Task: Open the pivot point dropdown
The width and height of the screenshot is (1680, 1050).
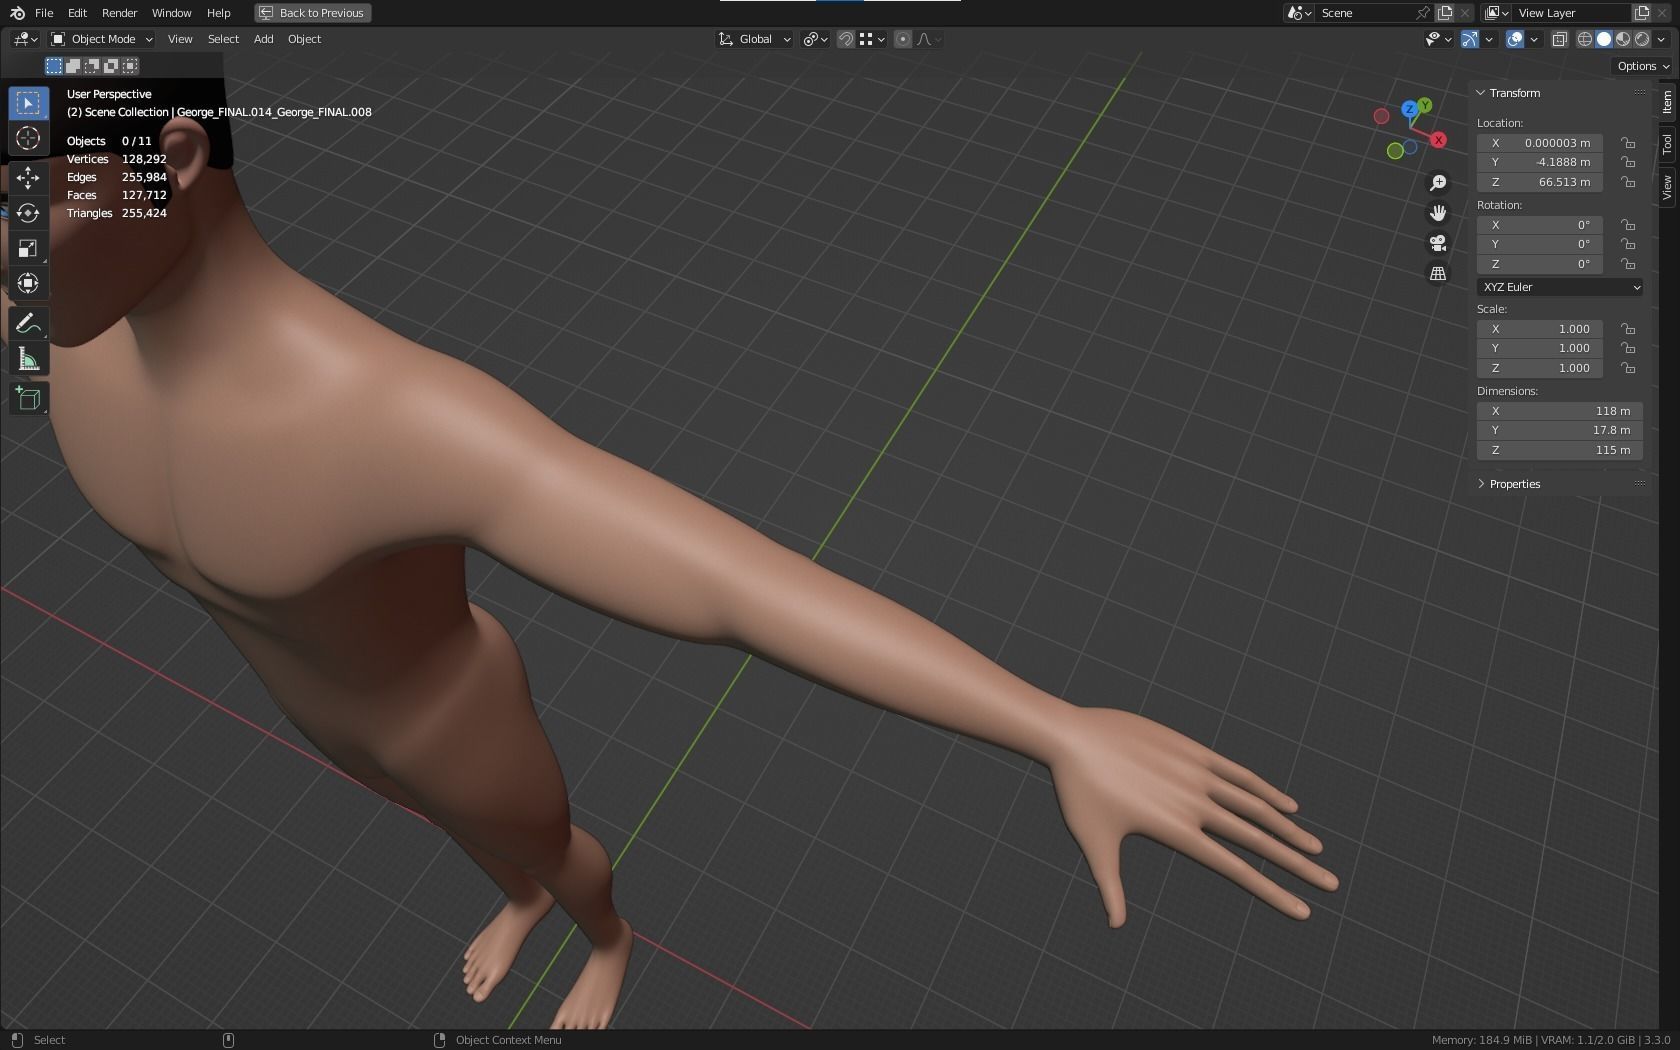Action: pyautogui.click(x=815, y=39)
